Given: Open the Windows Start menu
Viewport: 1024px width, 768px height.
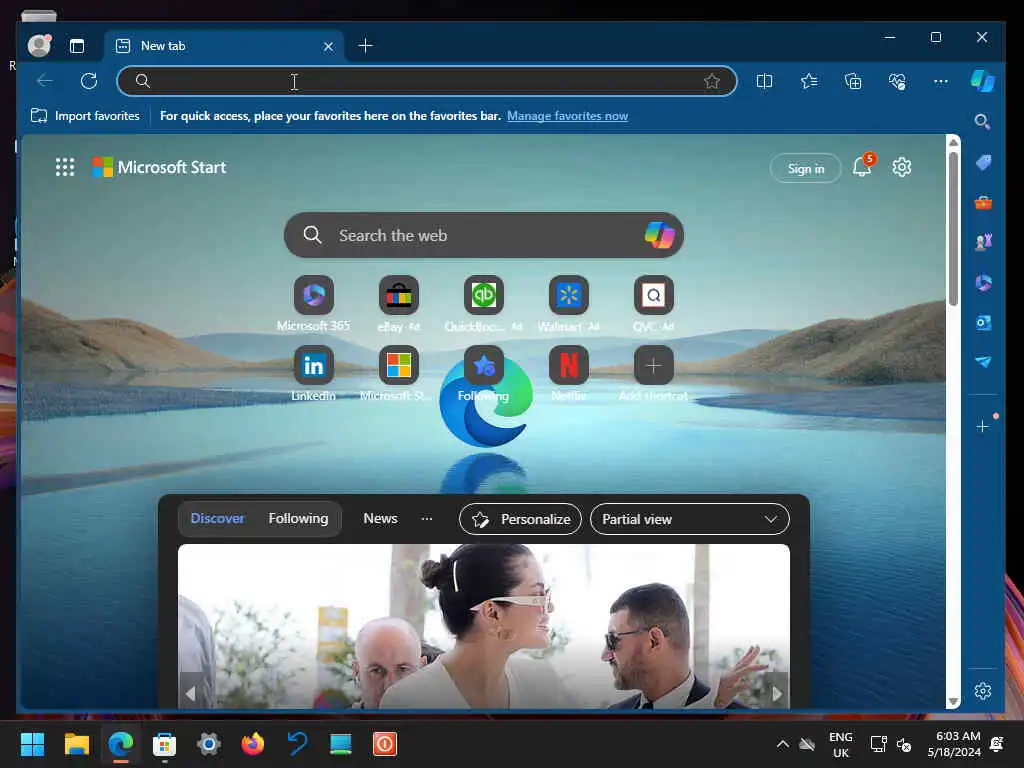Looking at the screenshot, I should click(32, 744).
